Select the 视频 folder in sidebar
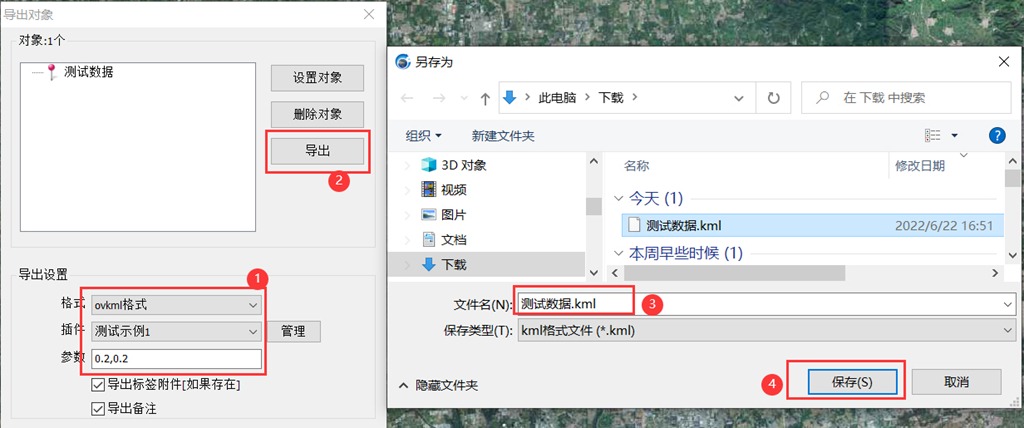This screenshot has height=428, width=1024. point(453,189)
